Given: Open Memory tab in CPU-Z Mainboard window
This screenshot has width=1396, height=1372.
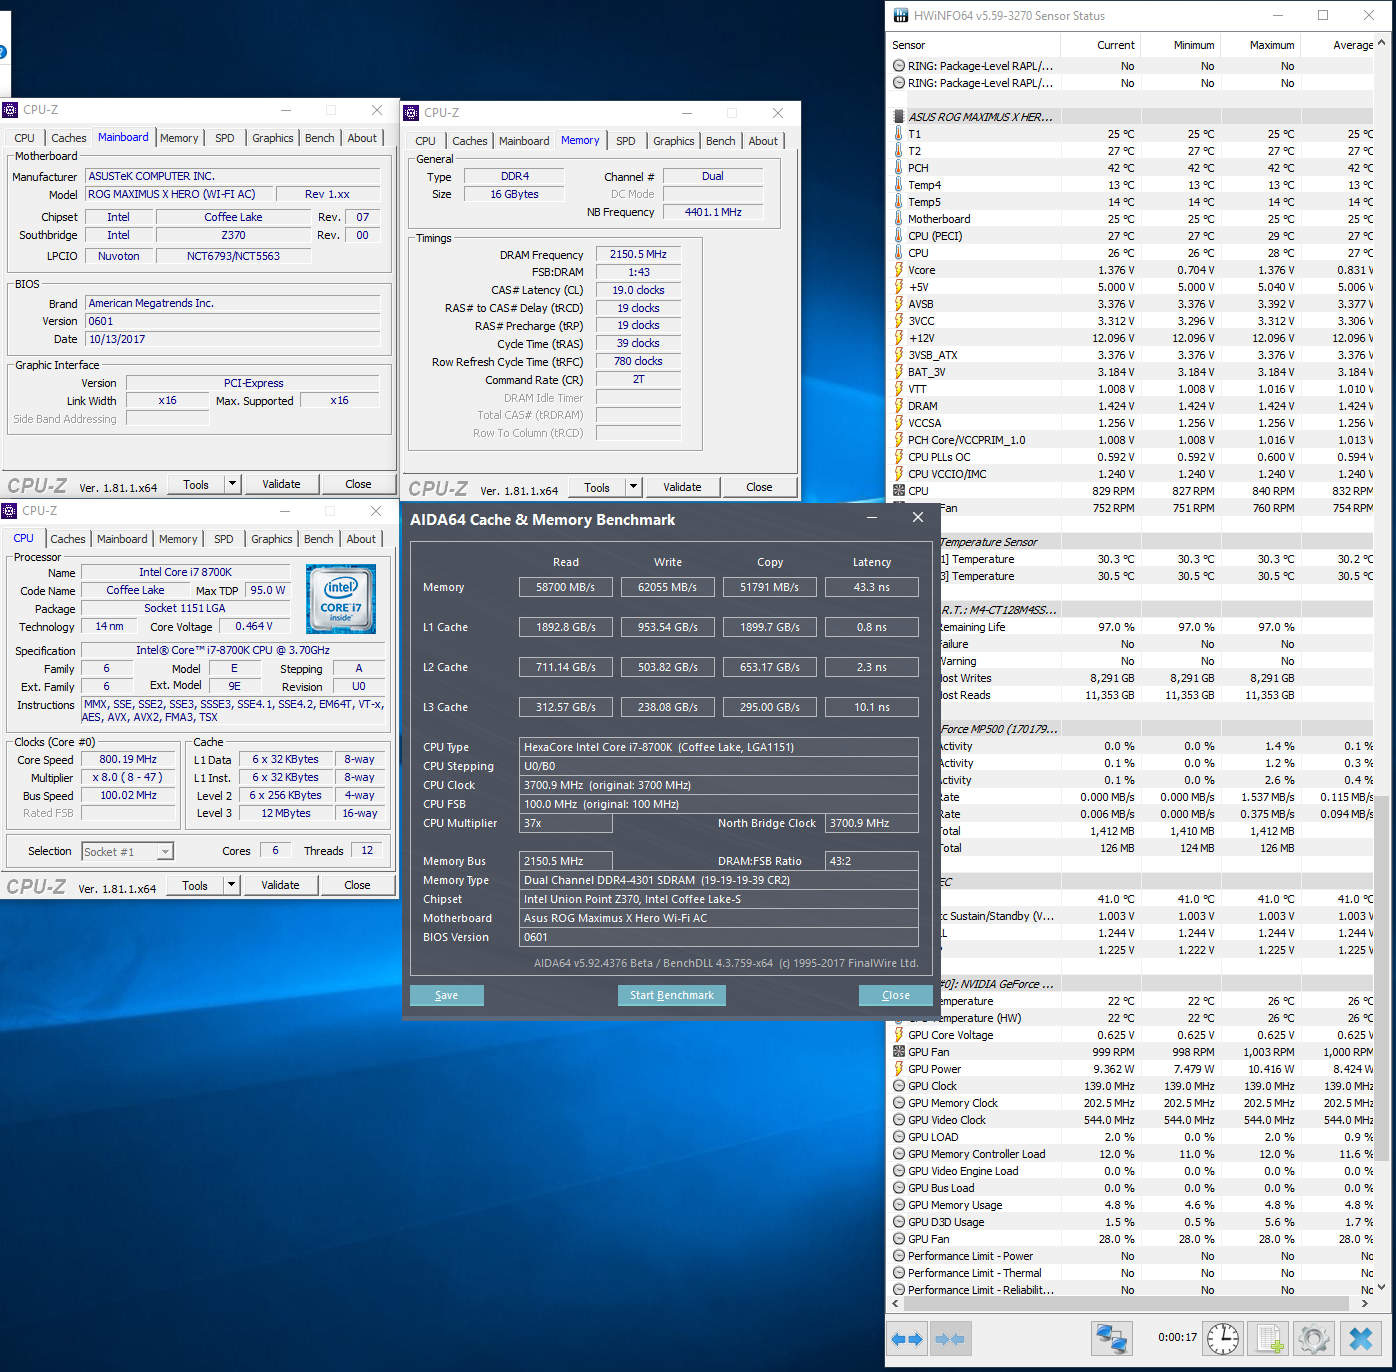Looking at the screenshot, I should [x=179, y=138].
